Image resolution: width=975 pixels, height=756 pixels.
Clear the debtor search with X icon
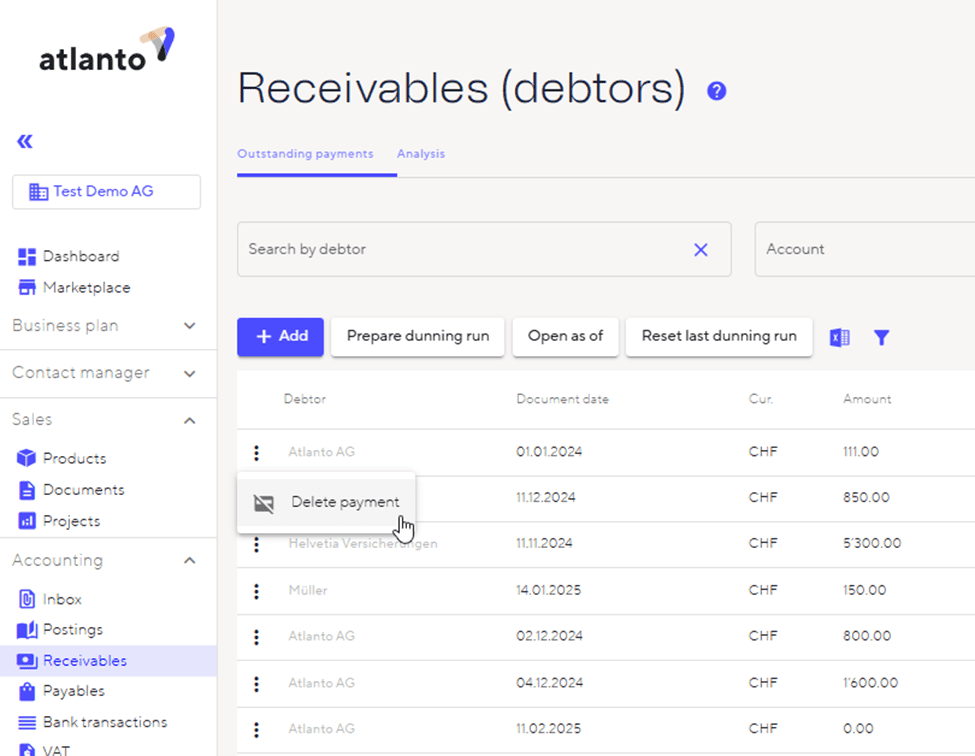click(x=701, y=250)
